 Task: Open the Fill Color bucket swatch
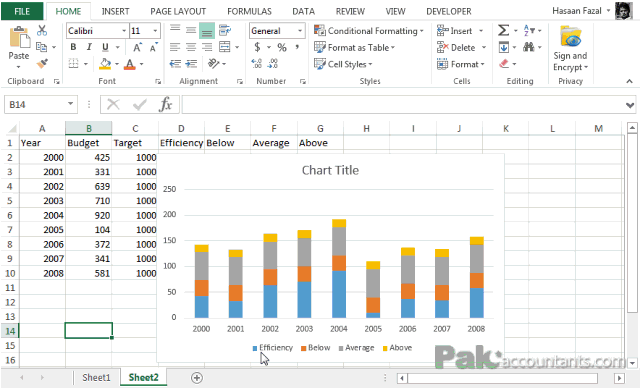(105, 64)
